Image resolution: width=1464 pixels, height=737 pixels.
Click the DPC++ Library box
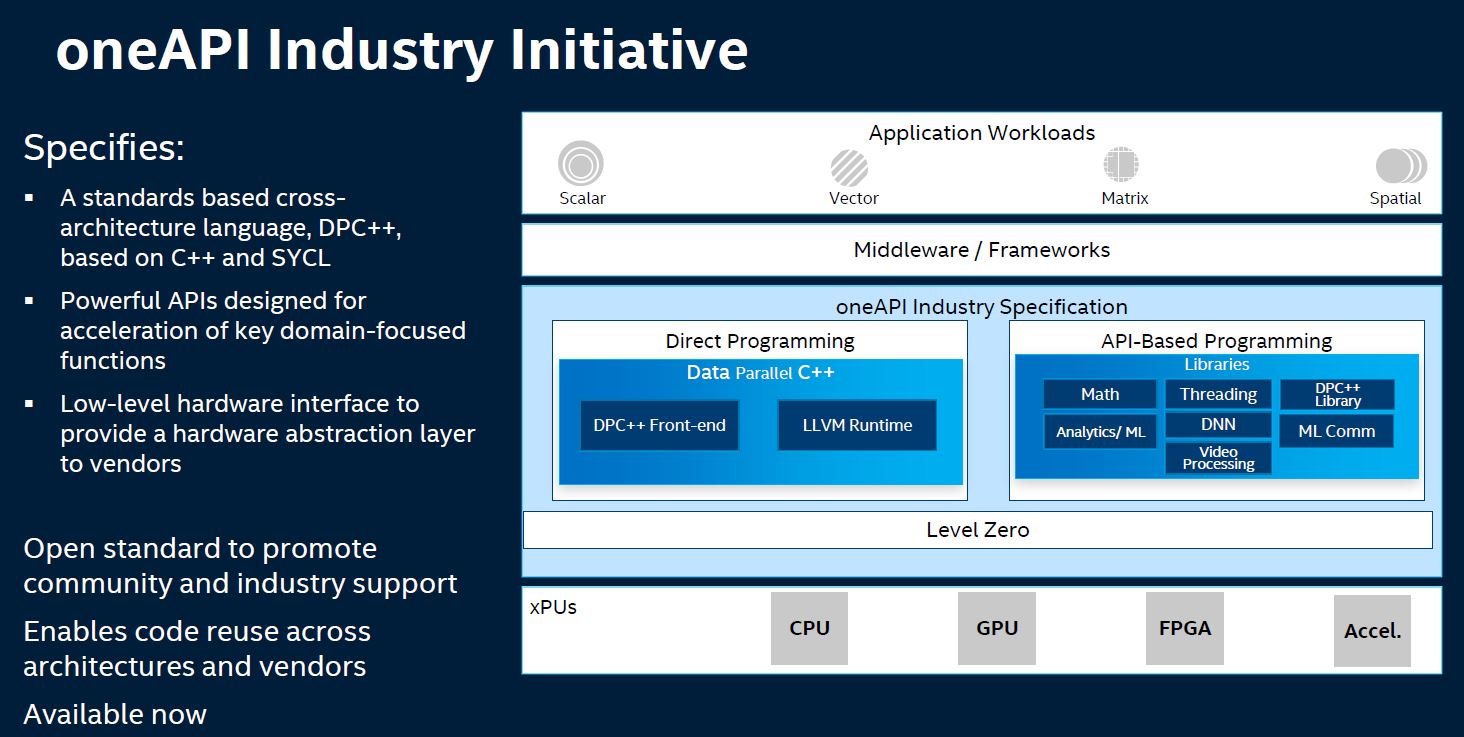[x=1337, y=394]
